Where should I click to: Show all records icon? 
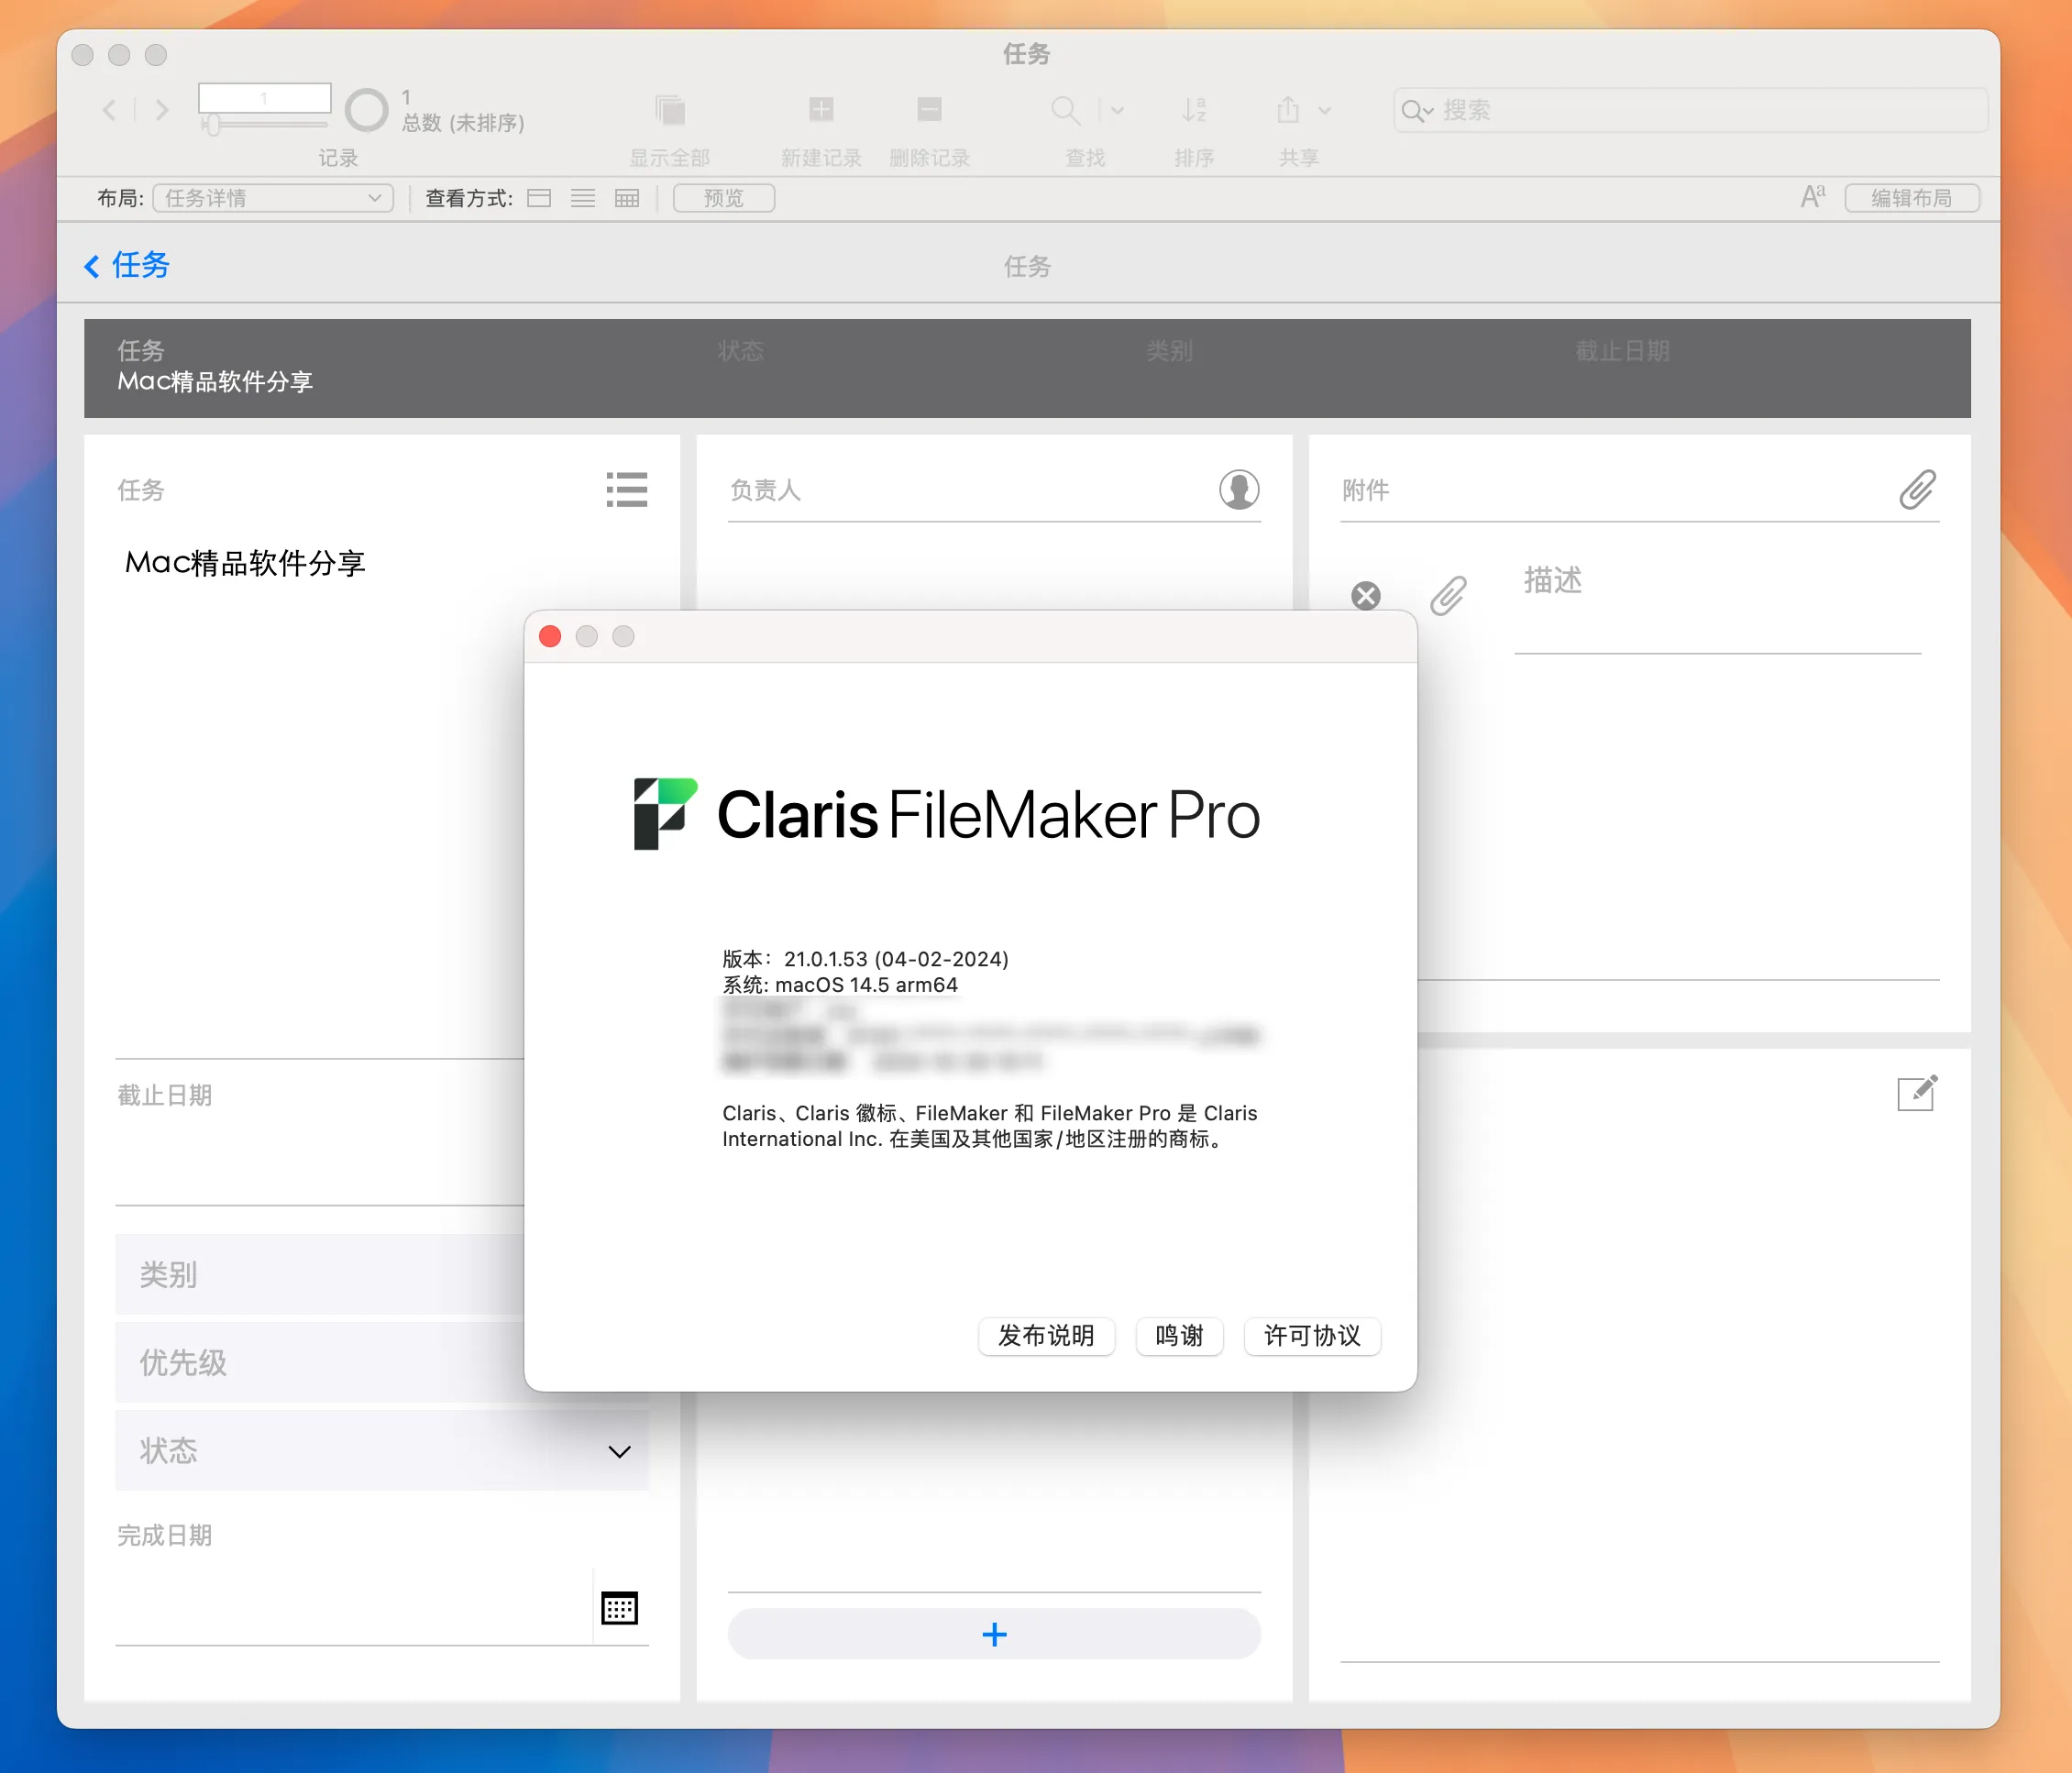point(669,110)
